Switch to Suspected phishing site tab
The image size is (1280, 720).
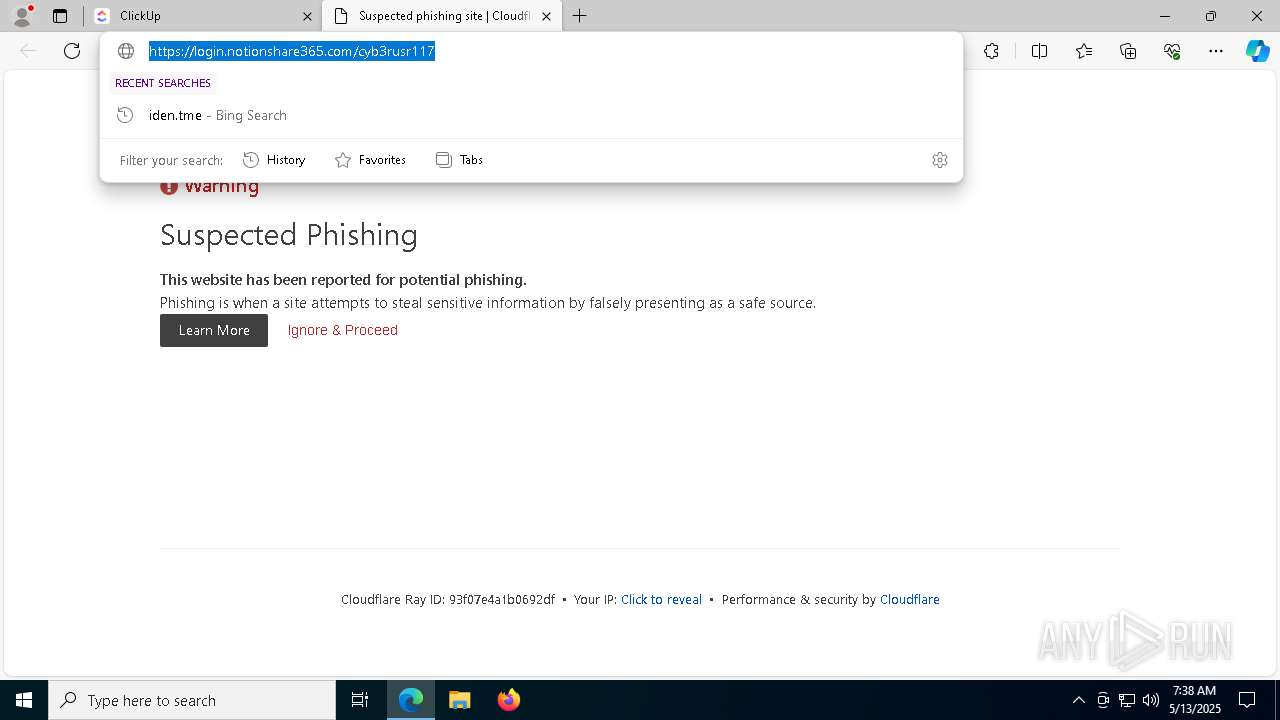click(440, 16)
